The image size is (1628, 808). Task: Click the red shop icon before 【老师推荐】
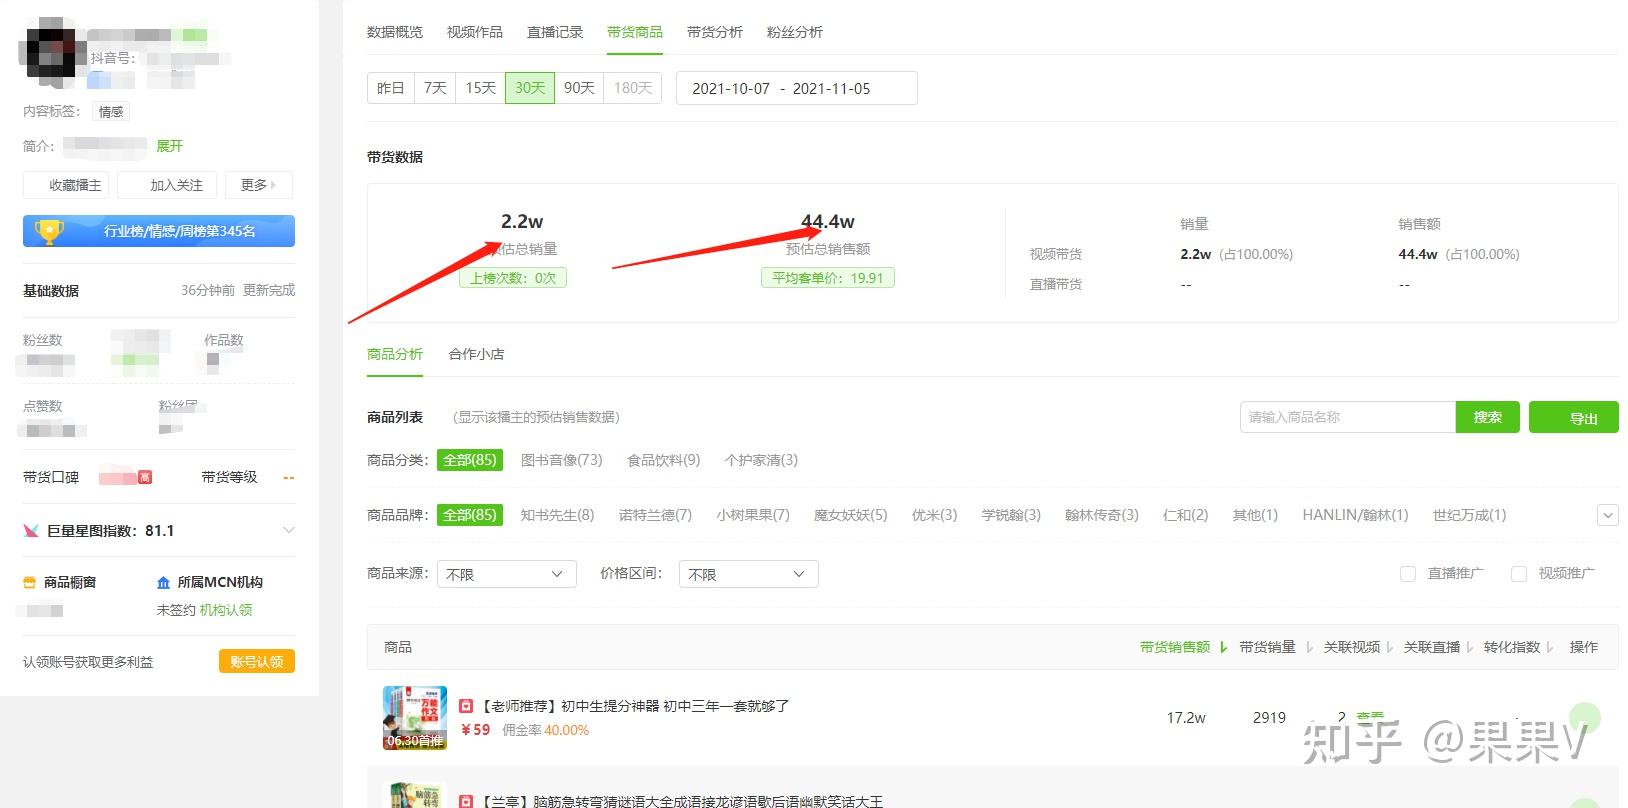tap(466, 706)
